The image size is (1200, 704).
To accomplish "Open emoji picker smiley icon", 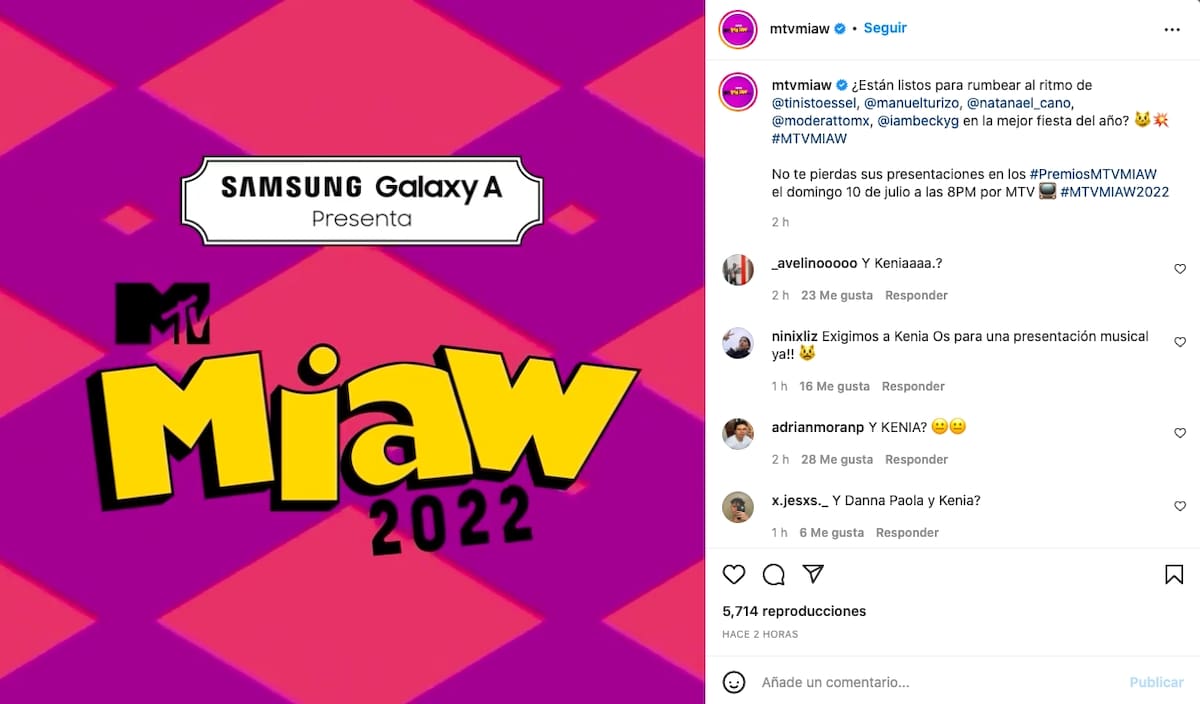I will click(x=734, y=682).
